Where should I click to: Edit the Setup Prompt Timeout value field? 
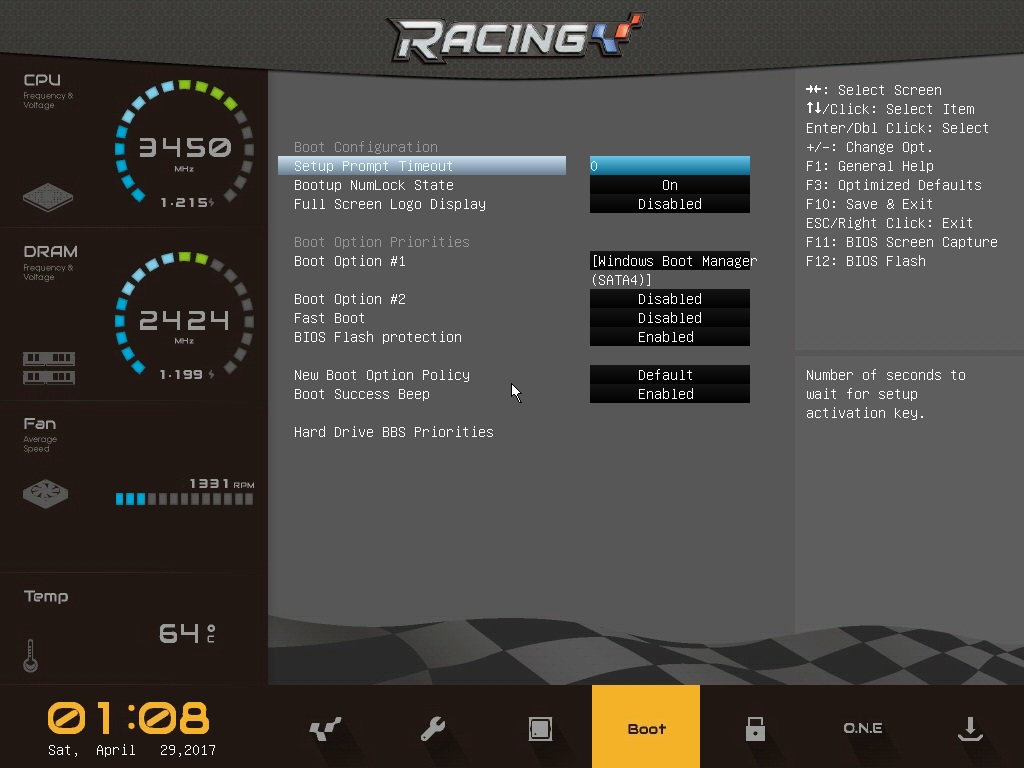point(669,166)
